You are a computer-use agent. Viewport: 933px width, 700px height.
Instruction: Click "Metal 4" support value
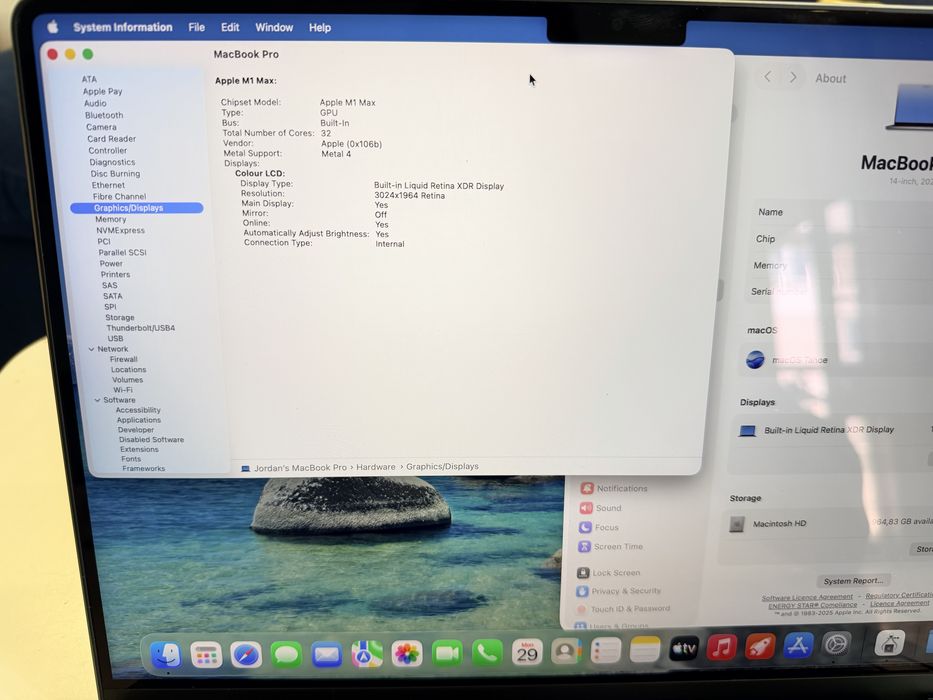pyautogui.click(x=336, y=154)
